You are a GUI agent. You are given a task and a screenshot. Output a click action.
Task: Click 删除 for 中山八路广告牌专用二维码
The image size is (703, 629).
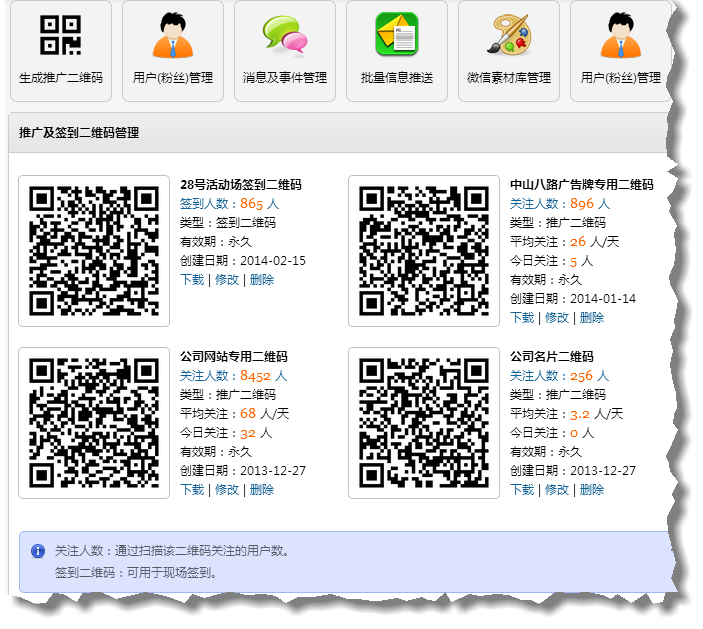tap(592, 318)
